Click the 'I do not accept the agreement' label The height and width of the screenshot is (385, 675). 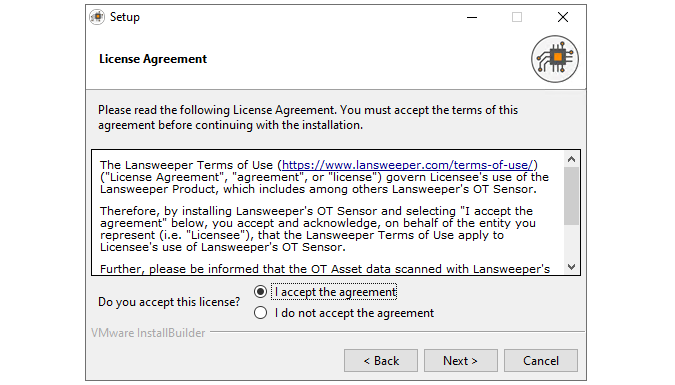pyautogui.click(x=354, y=313)
